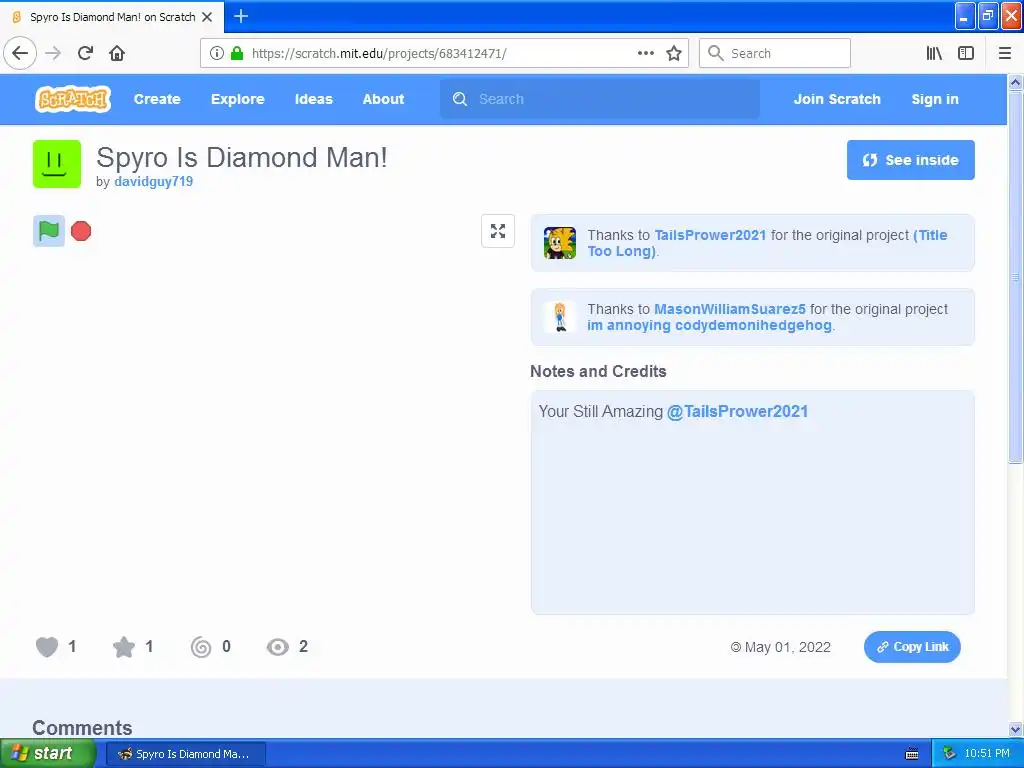
Task: Click Sign in
Action: click(935, 99)
